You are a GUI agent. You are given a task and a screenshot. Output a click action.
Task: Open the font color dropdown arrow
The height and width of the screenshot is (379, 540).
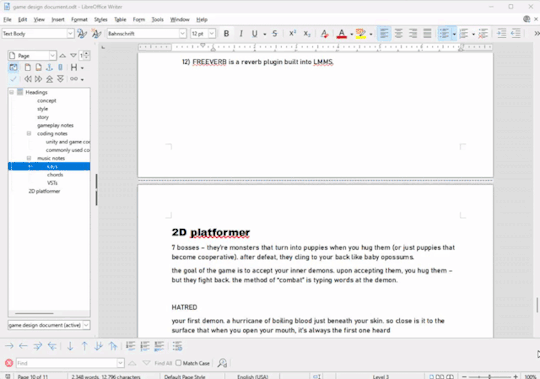[351, 34]
